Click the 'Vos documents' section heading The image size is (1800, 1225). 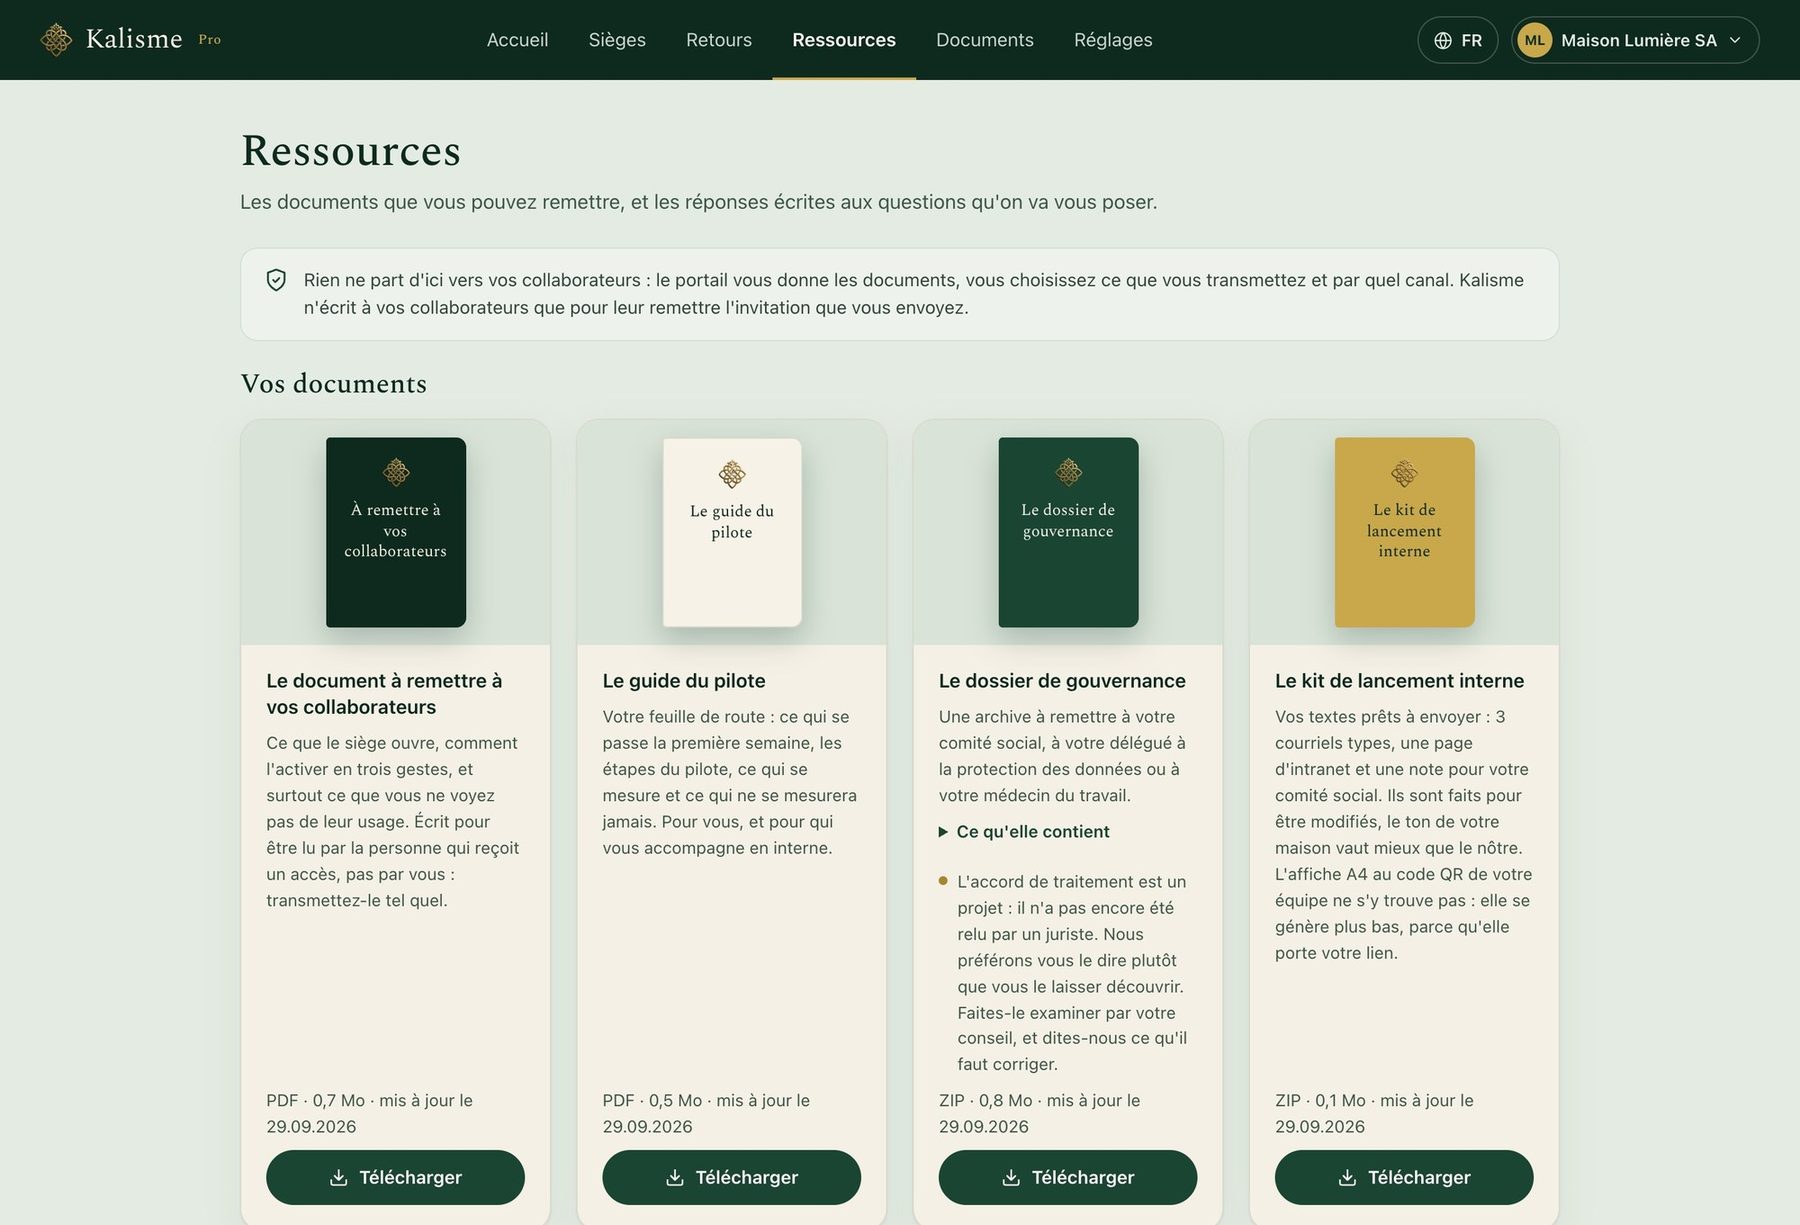pyautogui.click(x=334, y=384)
